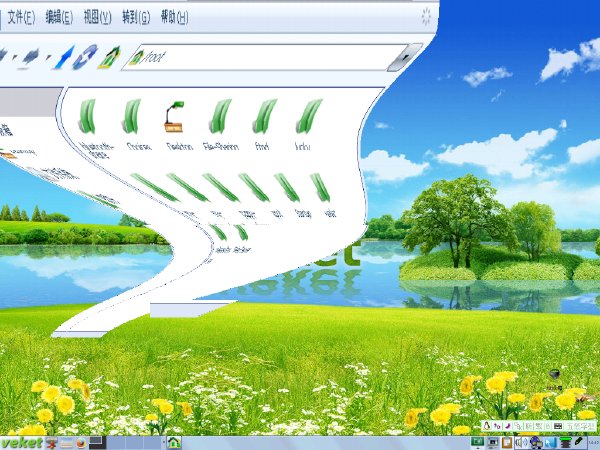Screen dimensions: 600x450
Task: Click the terminal icon in the taskbar
Action: (x=98, y=442)
